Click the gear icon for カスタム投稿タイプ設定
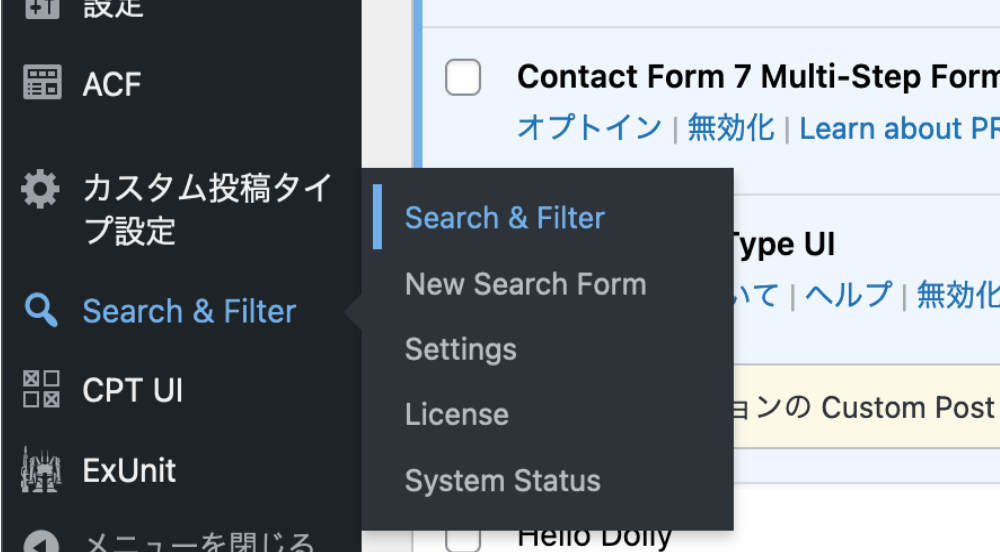The height and width of the screenshot is (552, 1000). (40, 189)
